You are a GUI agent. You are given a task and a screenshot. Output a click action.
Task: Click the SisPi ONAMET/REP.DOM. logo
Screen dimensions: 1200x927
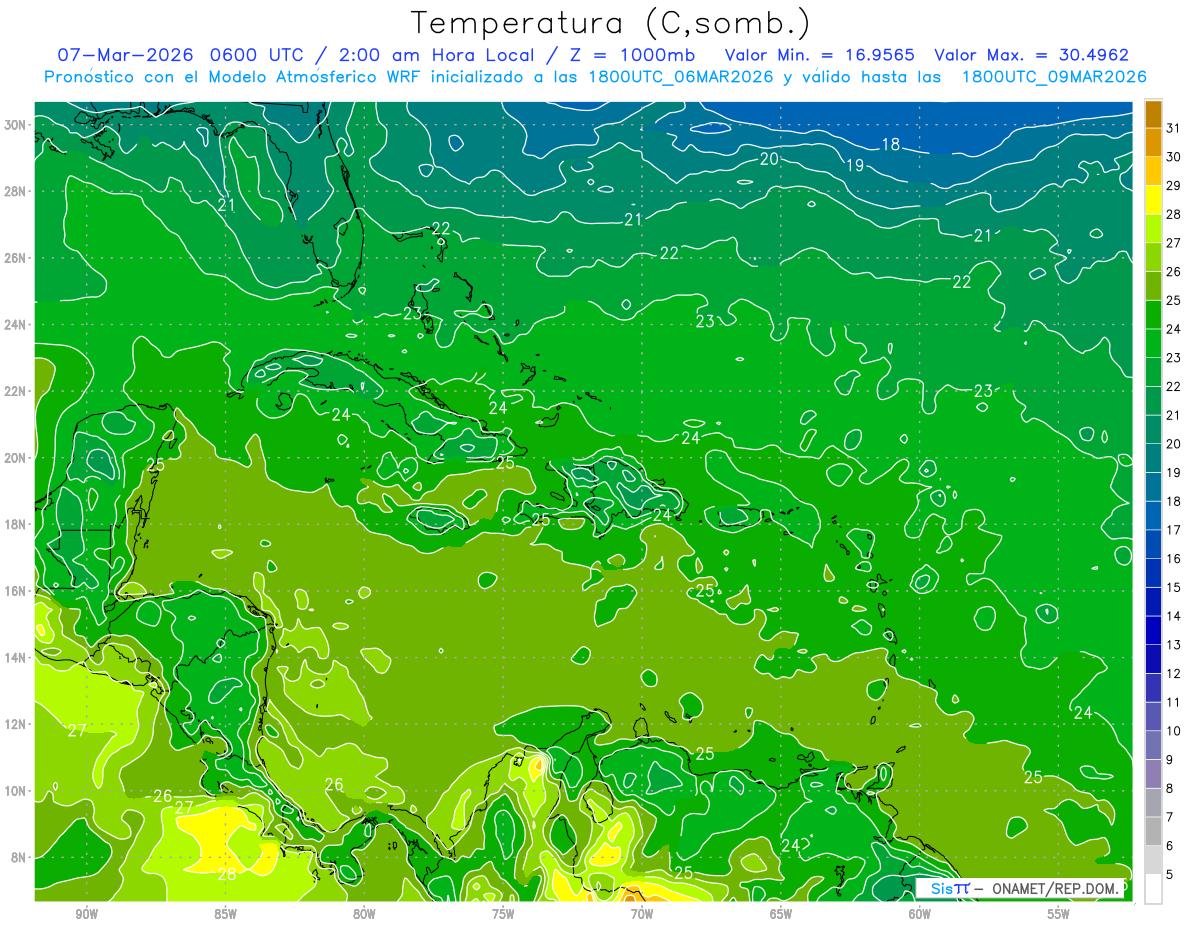pyautogui.click(x=1019, y=888)
